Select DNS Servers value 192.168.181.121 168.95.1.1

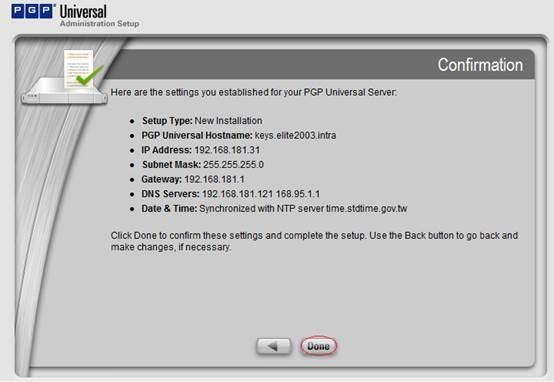pos(261,194)
